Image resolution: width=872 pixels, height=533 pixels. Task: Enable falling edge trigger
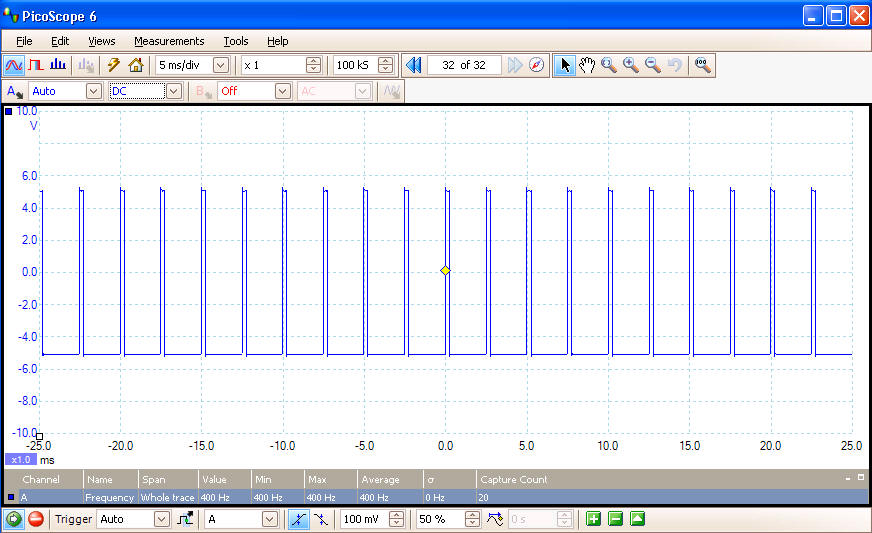coord(319,519)
